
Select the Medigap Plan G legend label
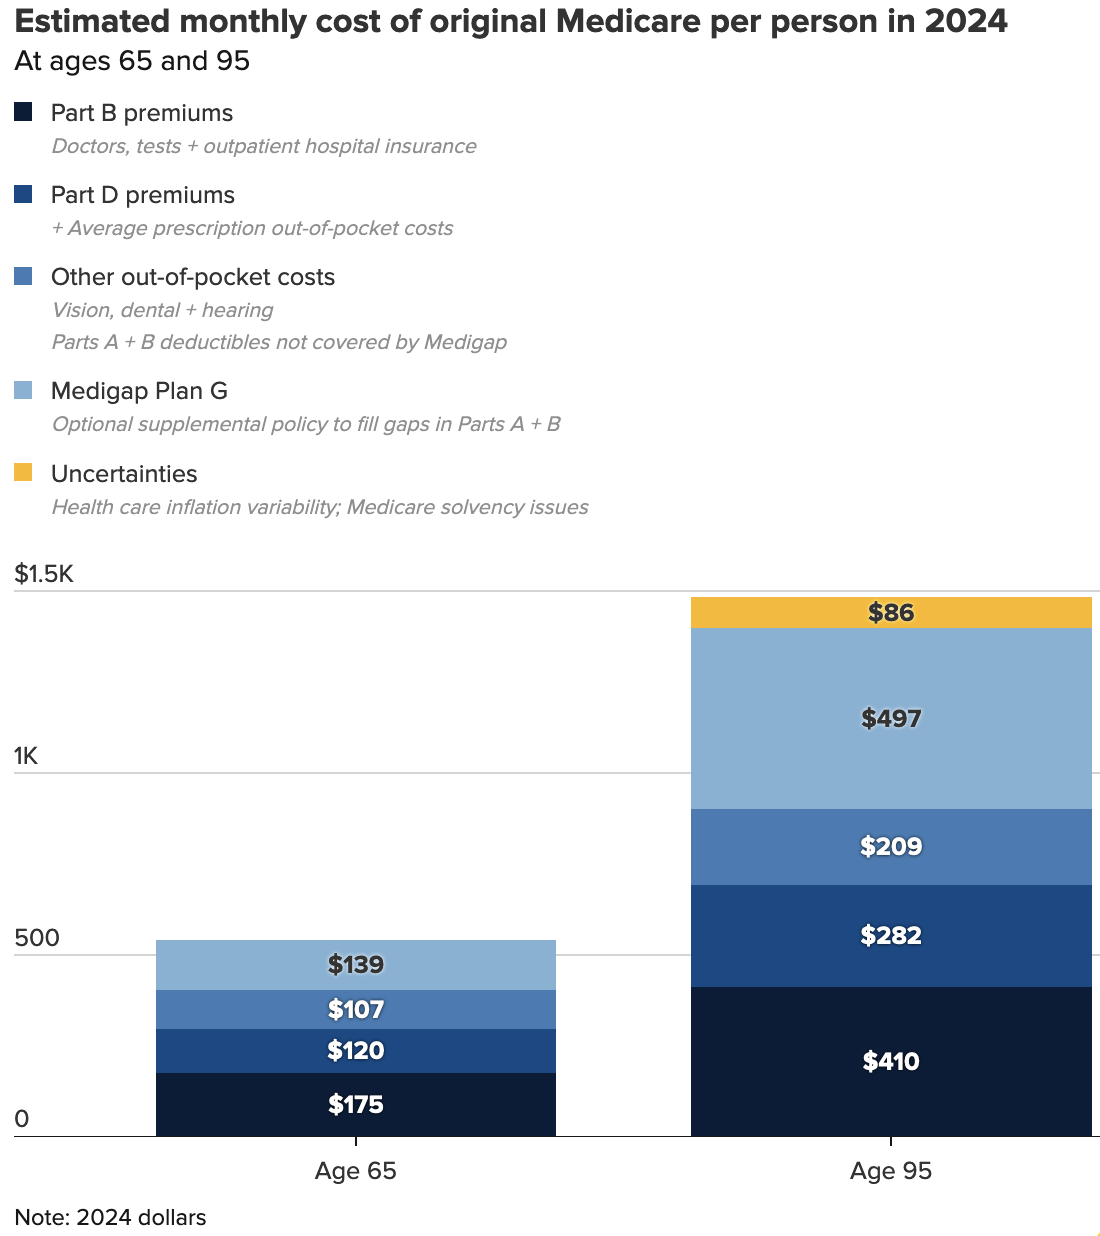click(x=139, y=391)
